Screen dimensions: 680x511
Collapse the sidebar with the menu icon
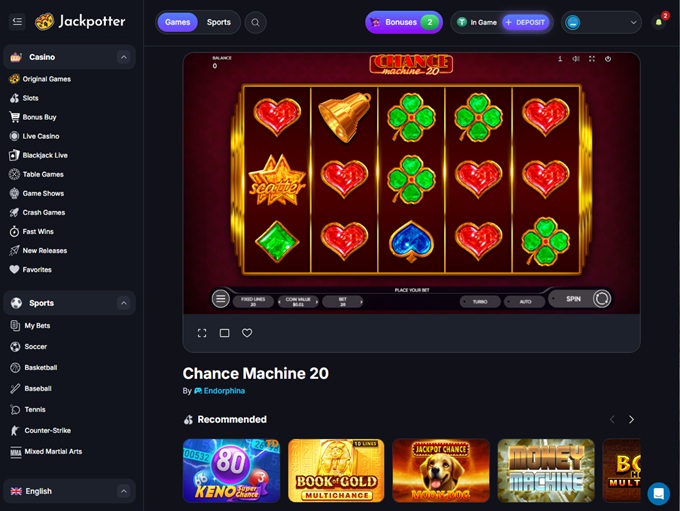coord(17,21)
